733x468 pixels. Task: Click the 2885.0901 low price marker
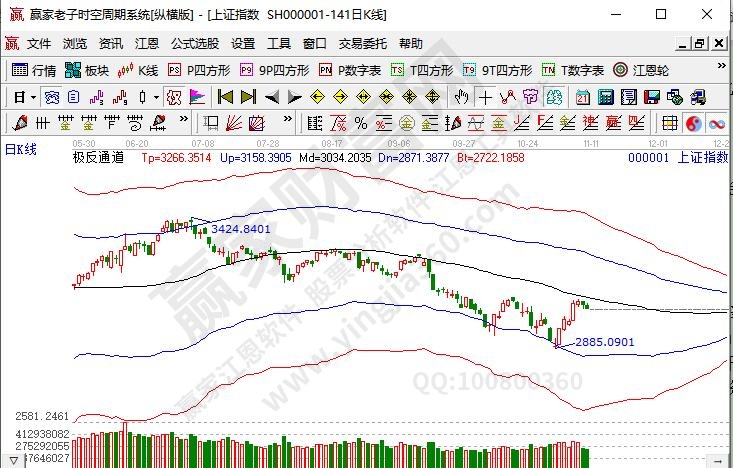click(605, 342)
